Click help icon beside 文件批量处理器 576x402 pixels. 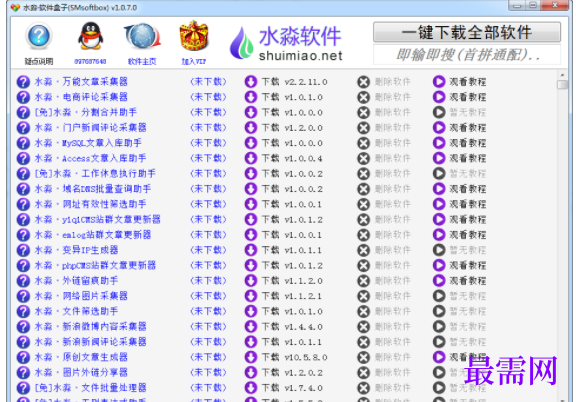pos(23,388)
